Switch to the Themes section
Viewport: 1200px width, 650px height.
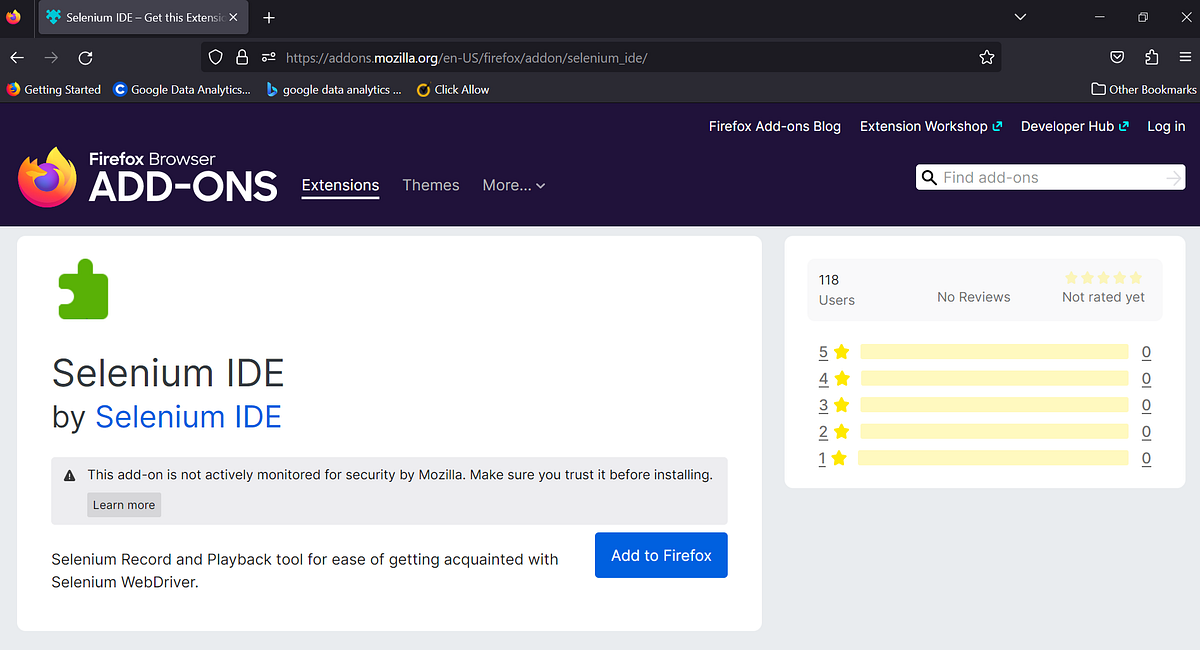430,185
